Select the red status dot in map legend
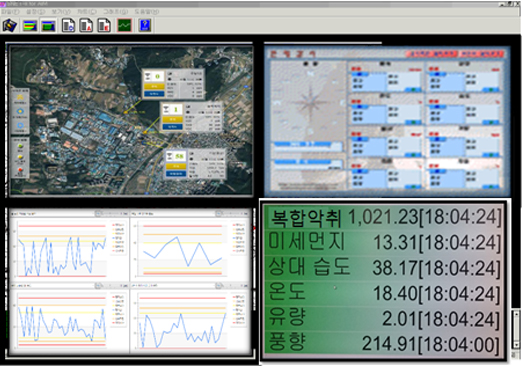 tap(20, 170)
